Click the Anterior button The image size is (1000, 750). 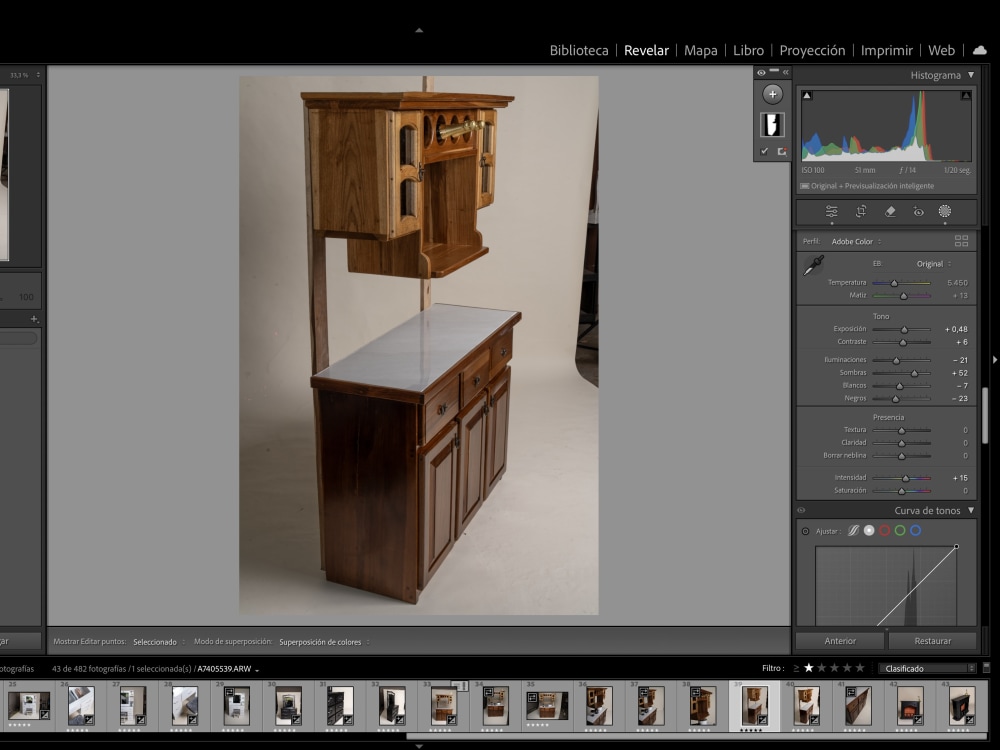pos(840,641)
